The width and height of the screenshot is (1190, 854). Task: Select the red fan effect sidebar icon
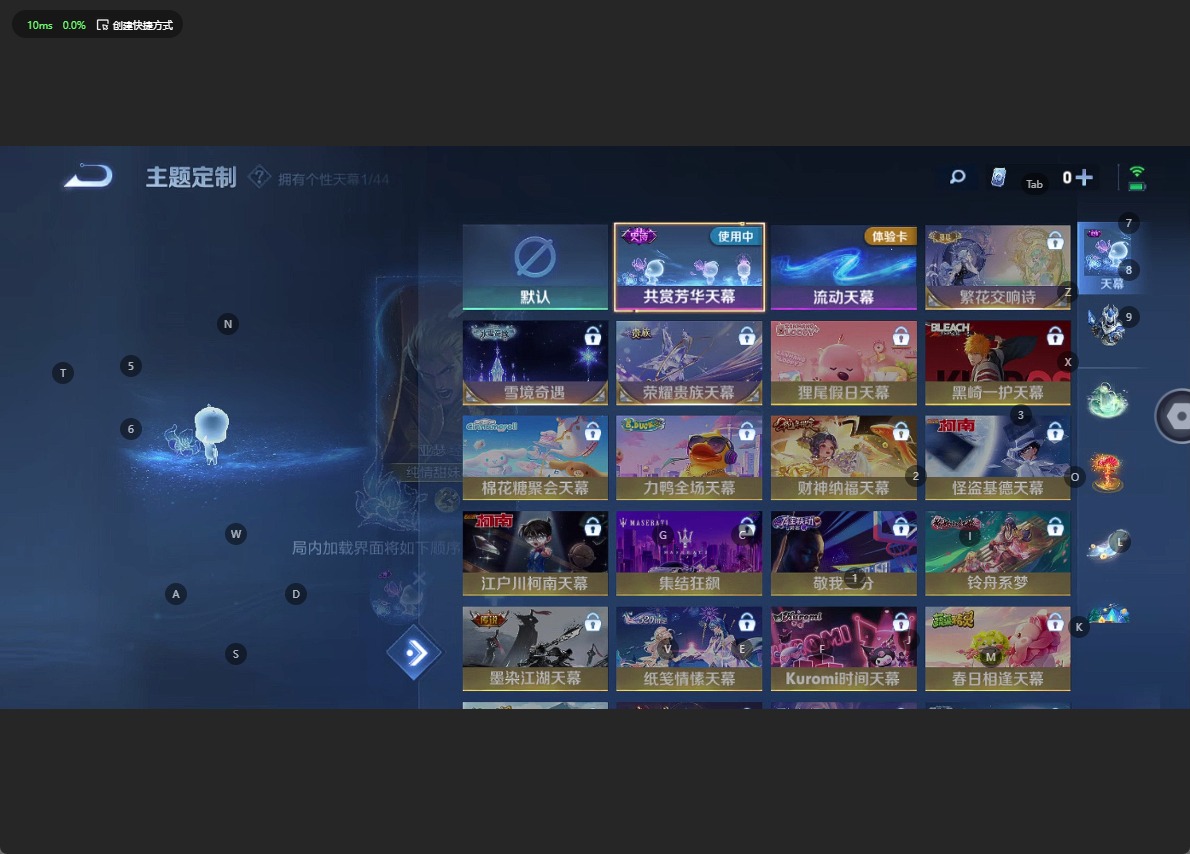[1107, 471]
